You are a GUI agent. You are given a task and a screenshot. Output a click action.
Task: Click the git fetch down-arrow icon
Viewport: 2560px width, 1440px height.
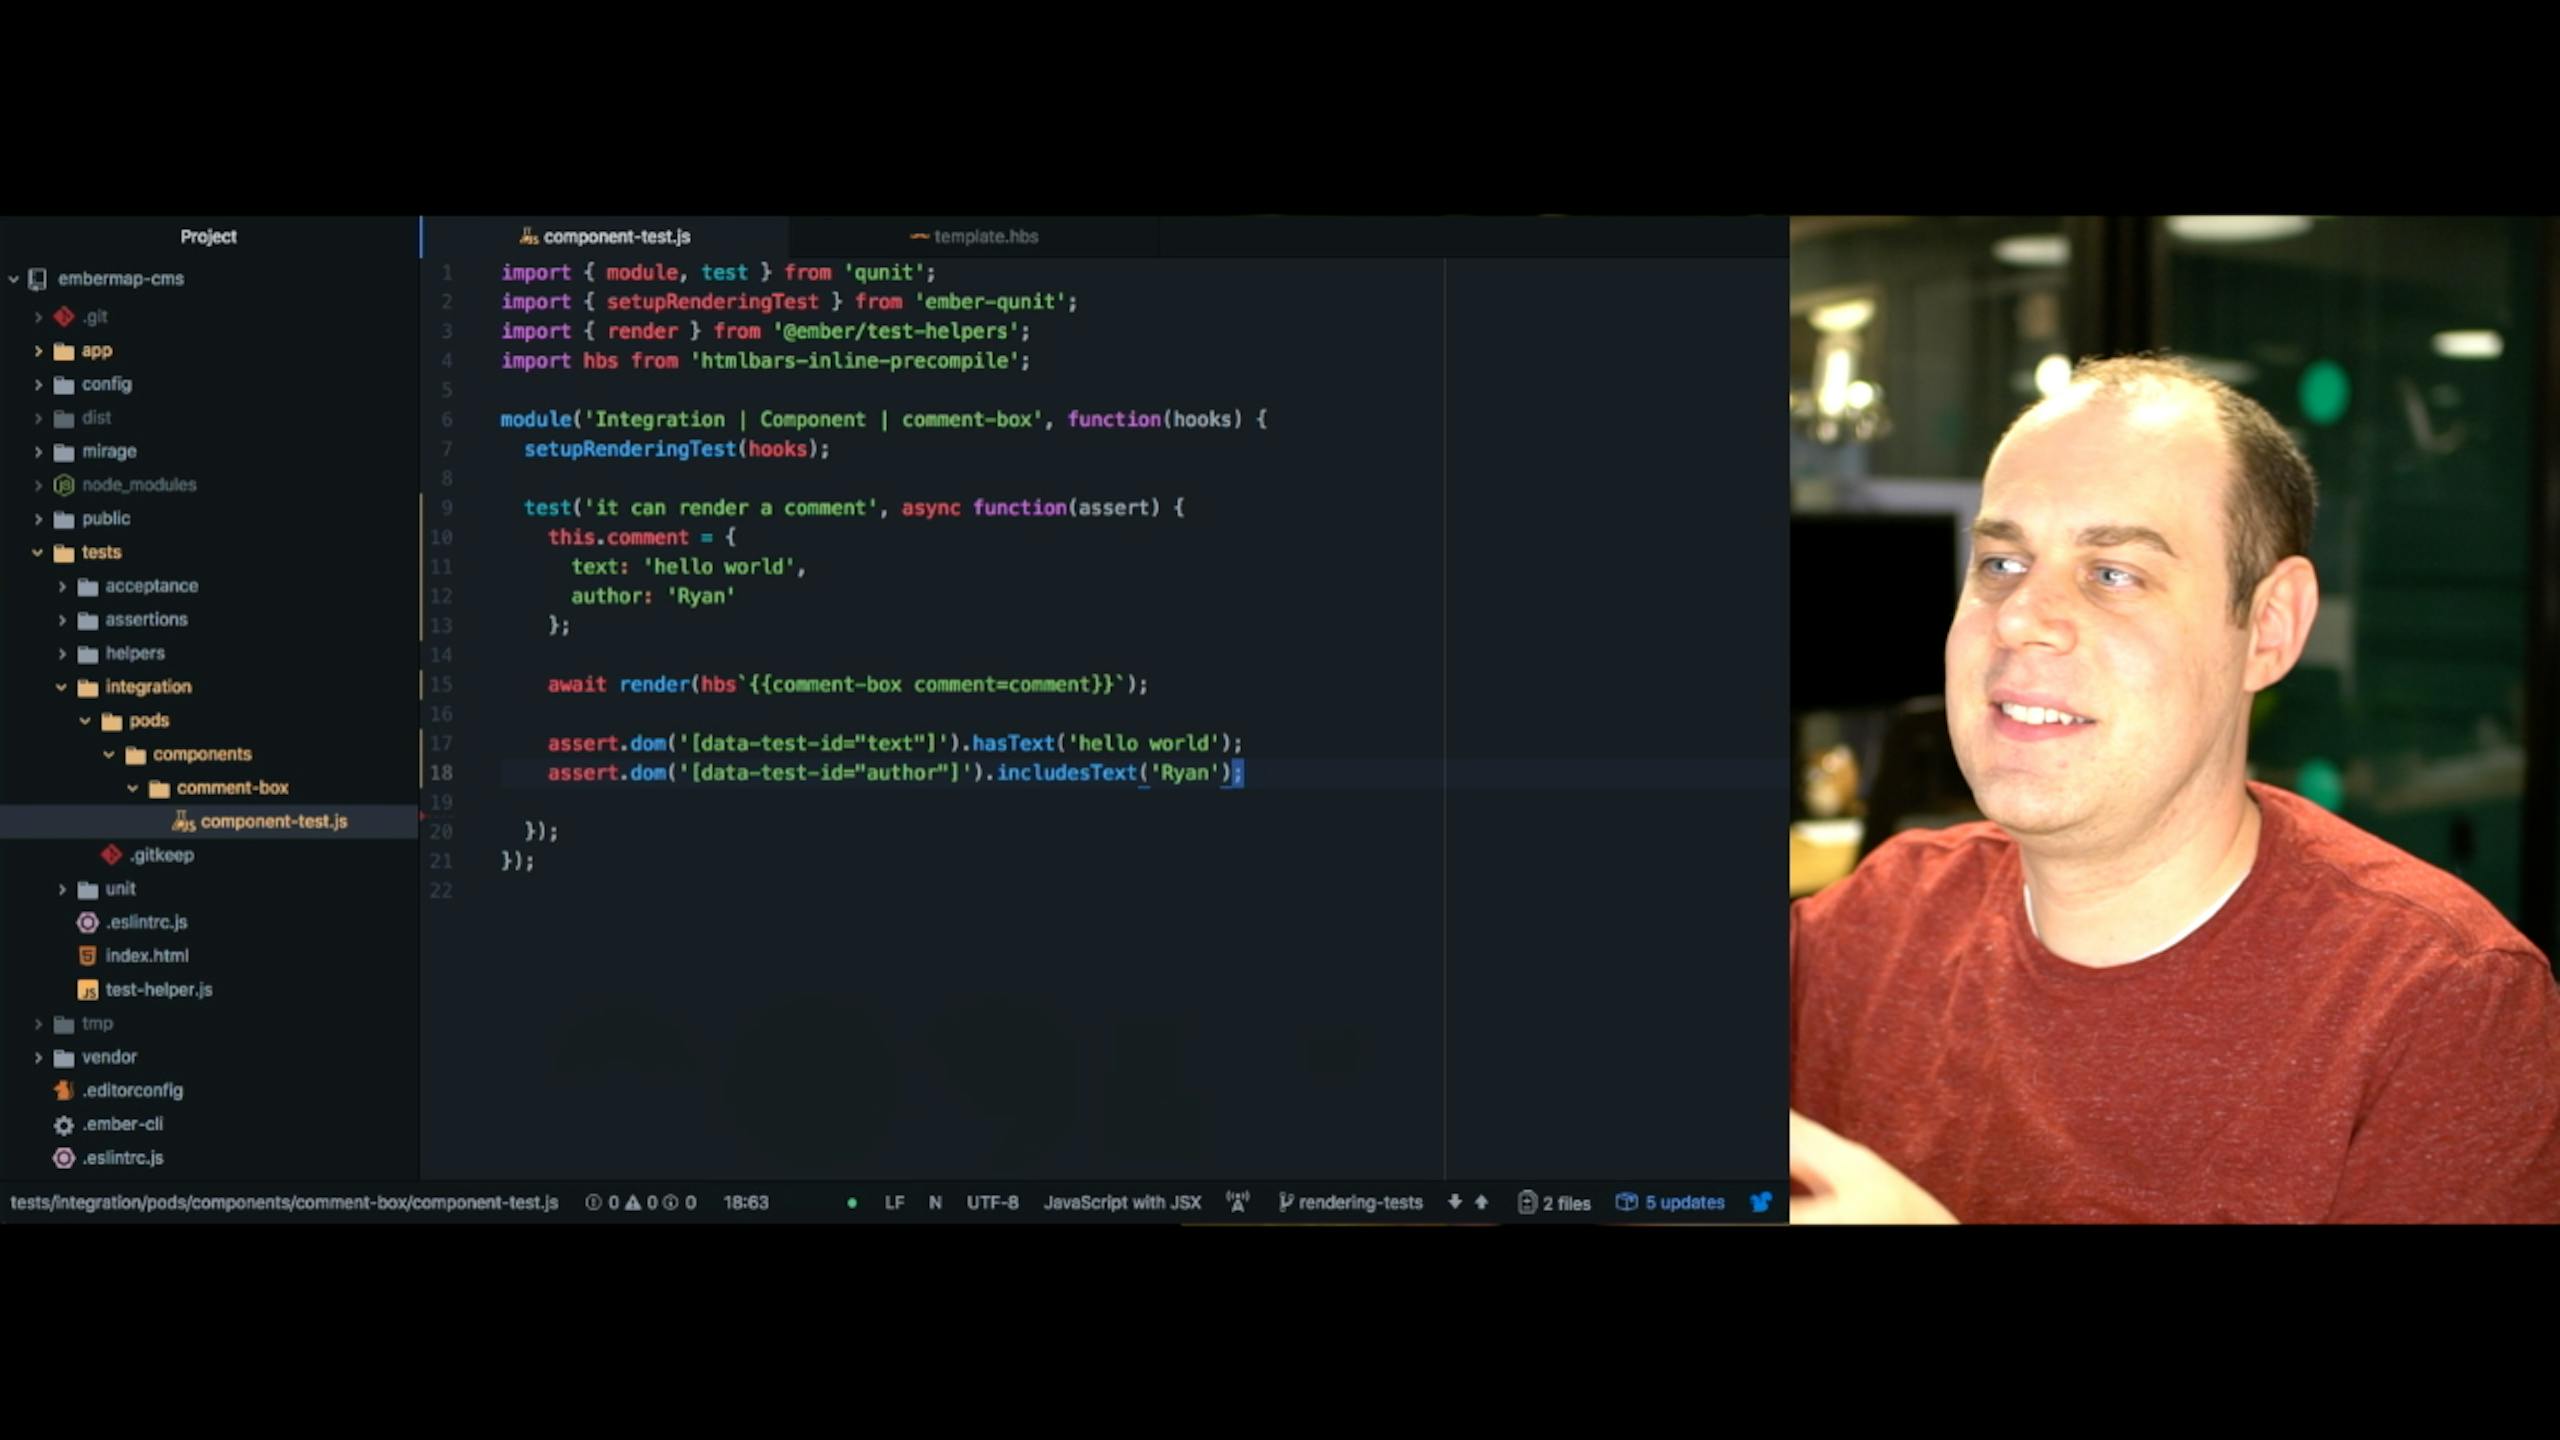tap(1455, 1202)
